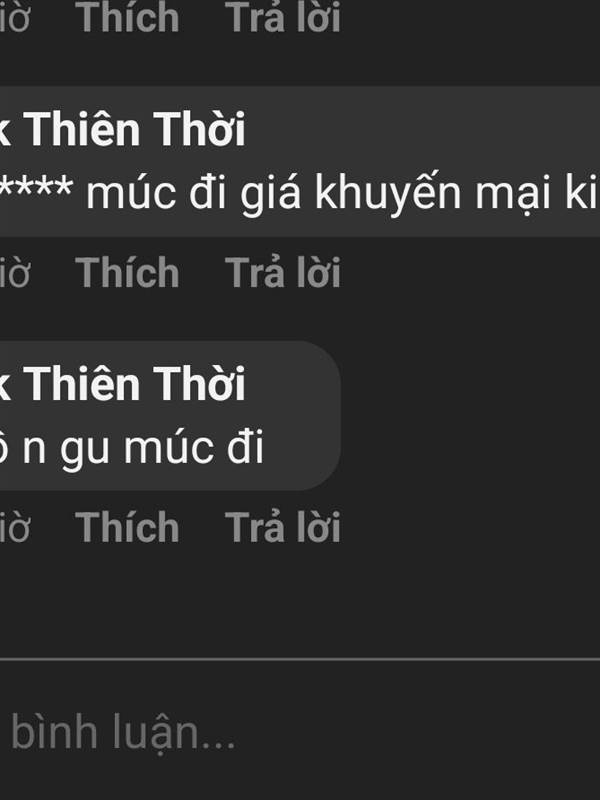The width and height of the screenshot is (600, 800).
Task: Click the timestamp under the khuyến mại comment
Action: click(x=15, y=272)
